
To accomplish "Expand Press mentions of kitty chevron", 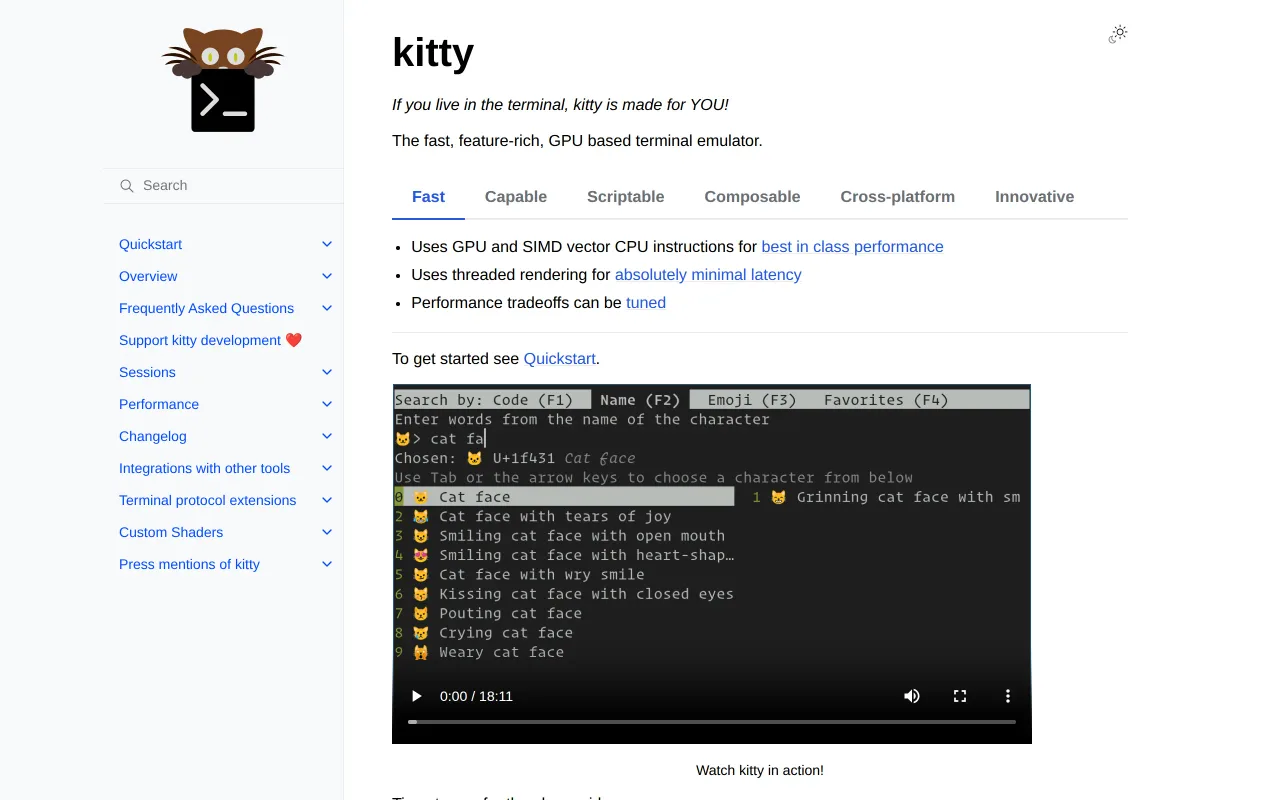I will pos(327,564).
